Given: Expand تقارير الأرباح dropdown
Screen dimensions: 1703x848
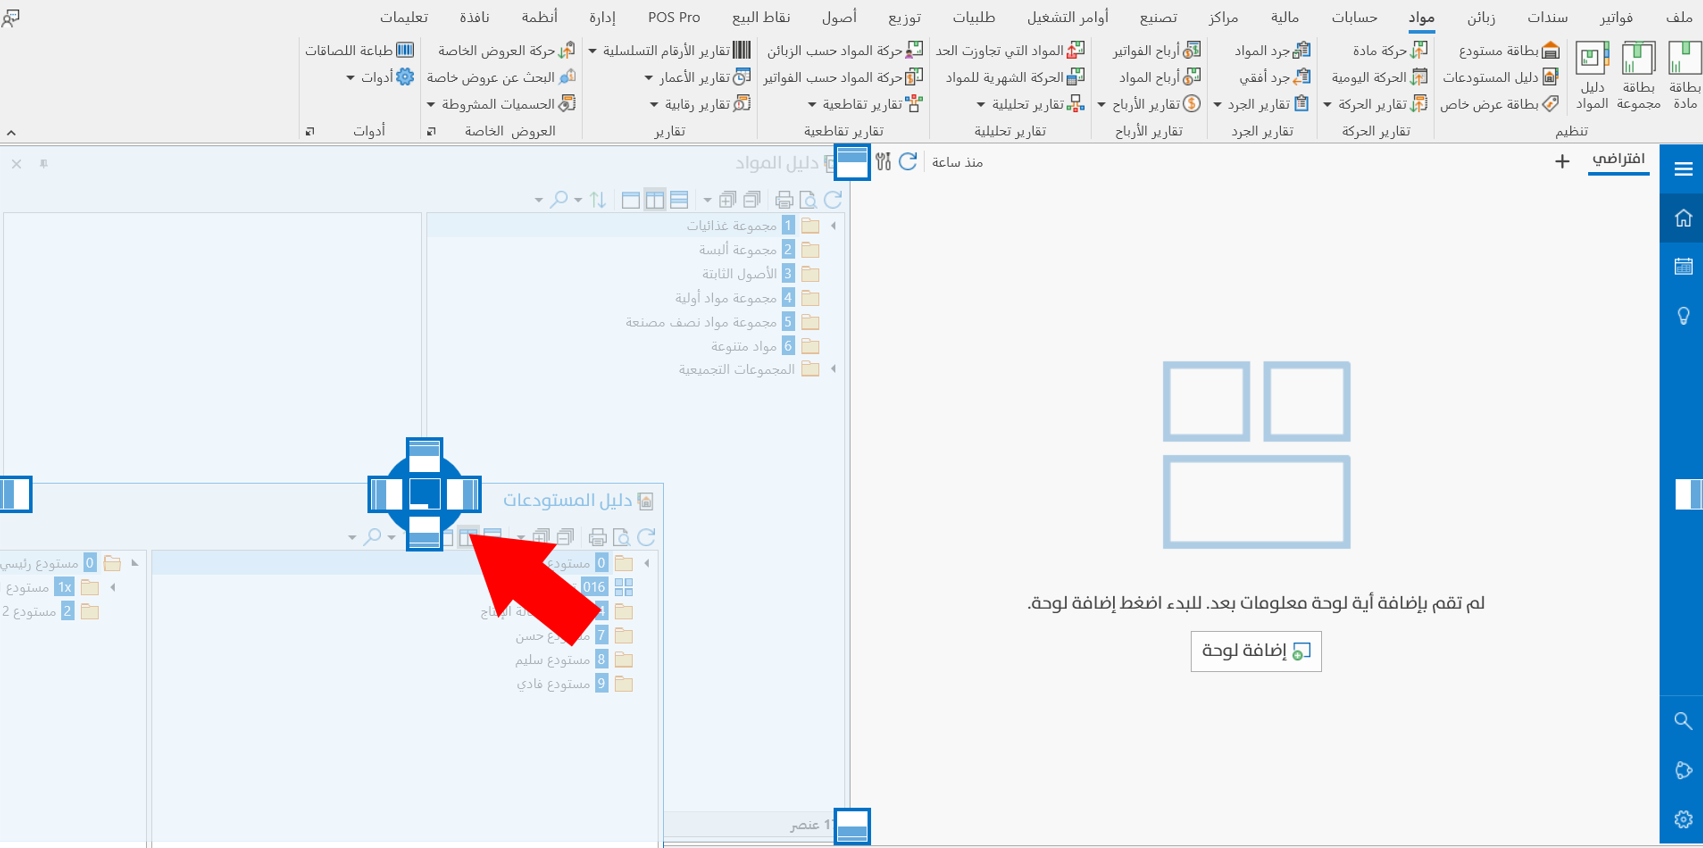Looking at the screenshot, I should pos(1148,104).
